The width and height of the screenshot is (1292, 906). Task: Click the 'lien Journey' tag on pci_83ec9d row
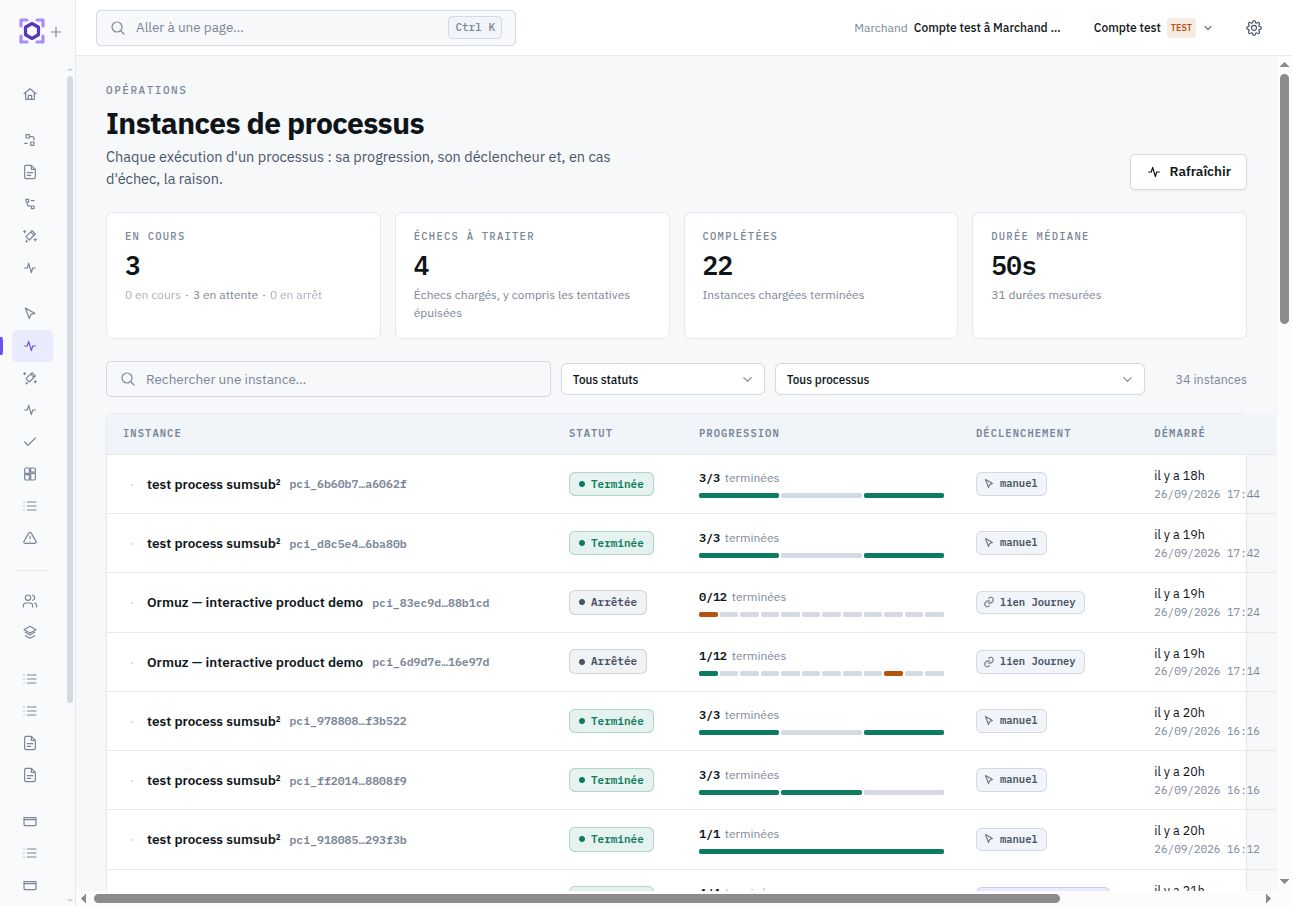point(1030,602)
